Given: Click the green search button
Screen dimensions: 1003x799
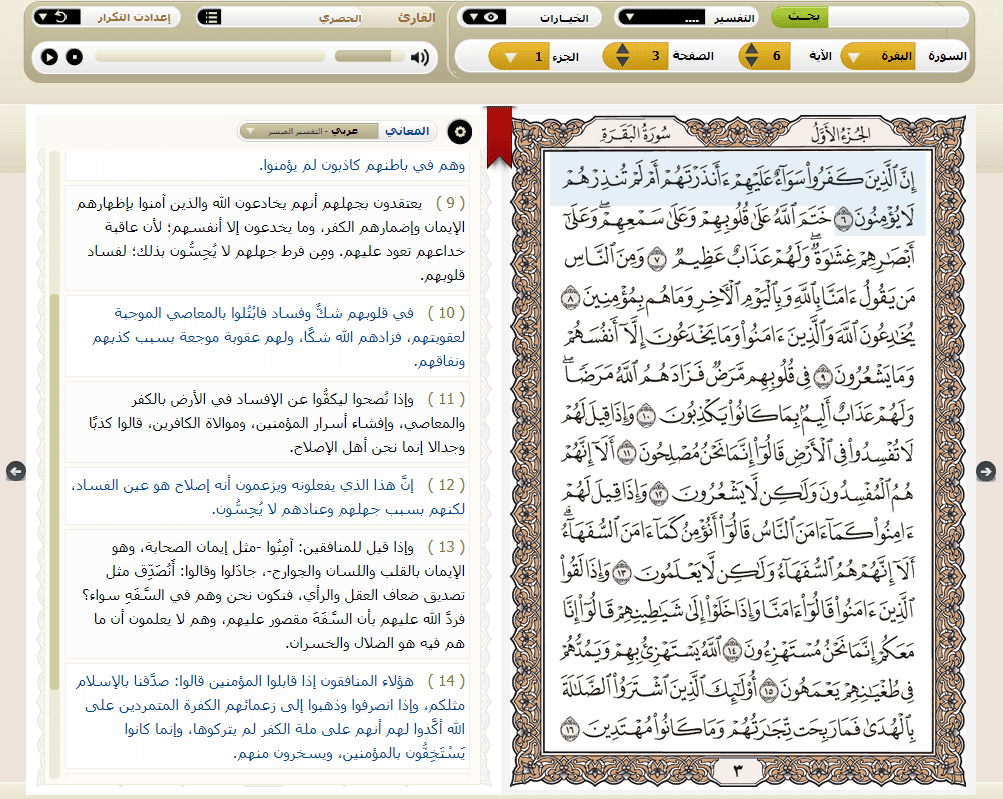Looking at the screenshot, I should pyautogui.click(x=800, y=17).
